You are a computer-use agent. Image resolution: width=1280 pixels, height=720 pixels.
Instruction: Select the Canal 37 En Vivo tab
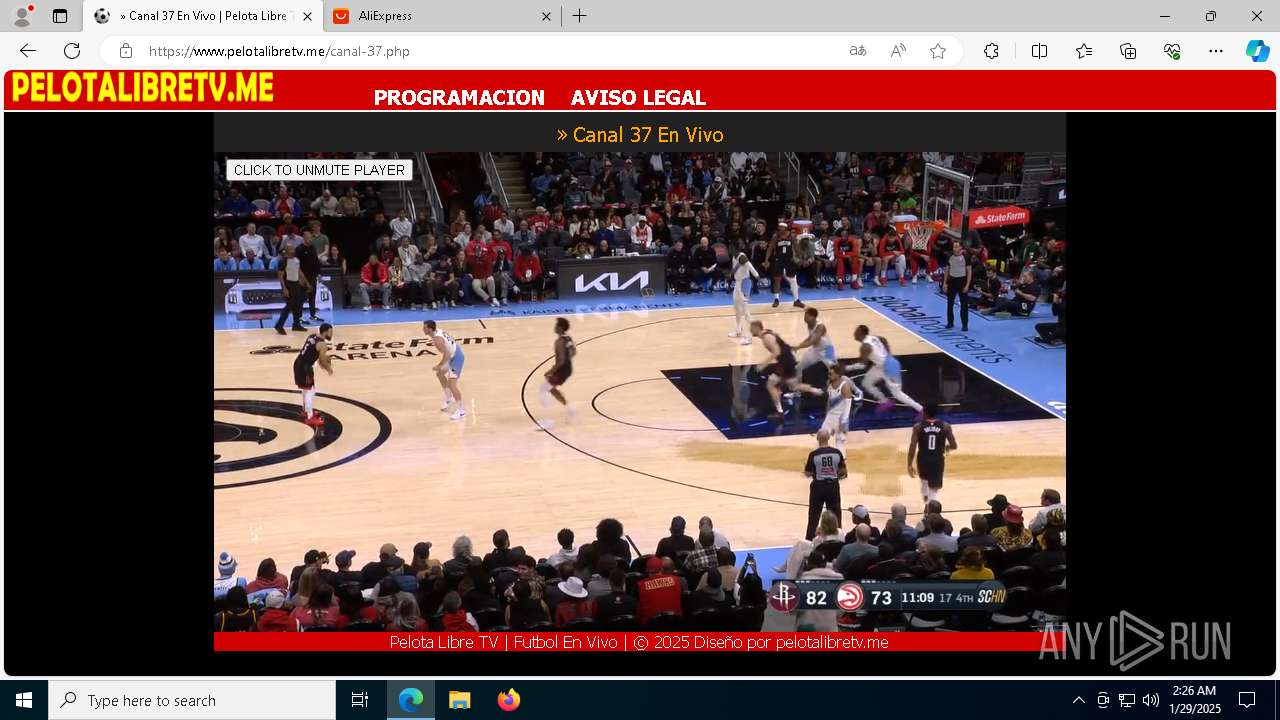point(203,16)
